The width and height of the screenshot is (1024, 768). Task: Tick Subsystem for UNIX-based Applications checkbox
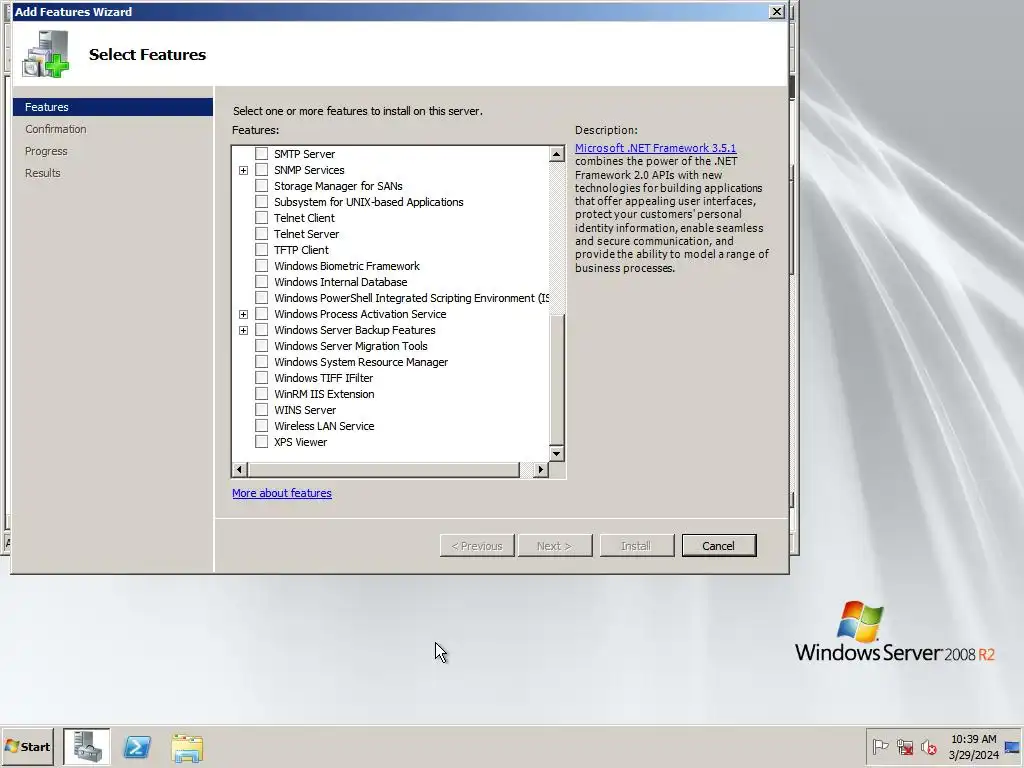(x=261, y=202)
